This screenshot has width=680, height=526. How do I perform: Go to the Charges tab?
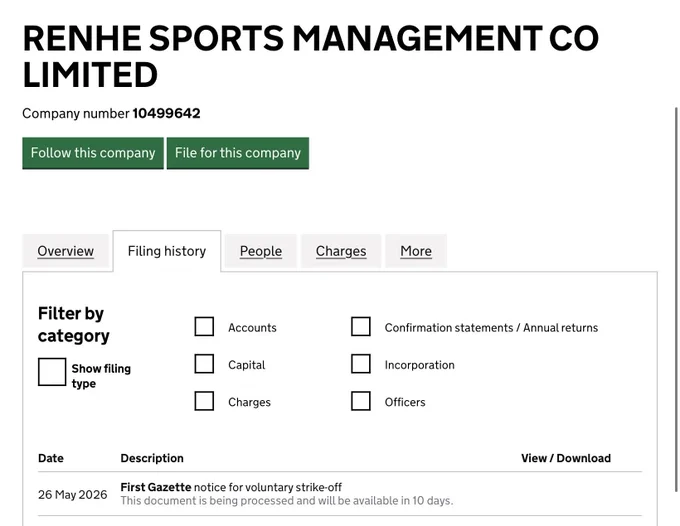pyautogui.click(x=341, y=251)
